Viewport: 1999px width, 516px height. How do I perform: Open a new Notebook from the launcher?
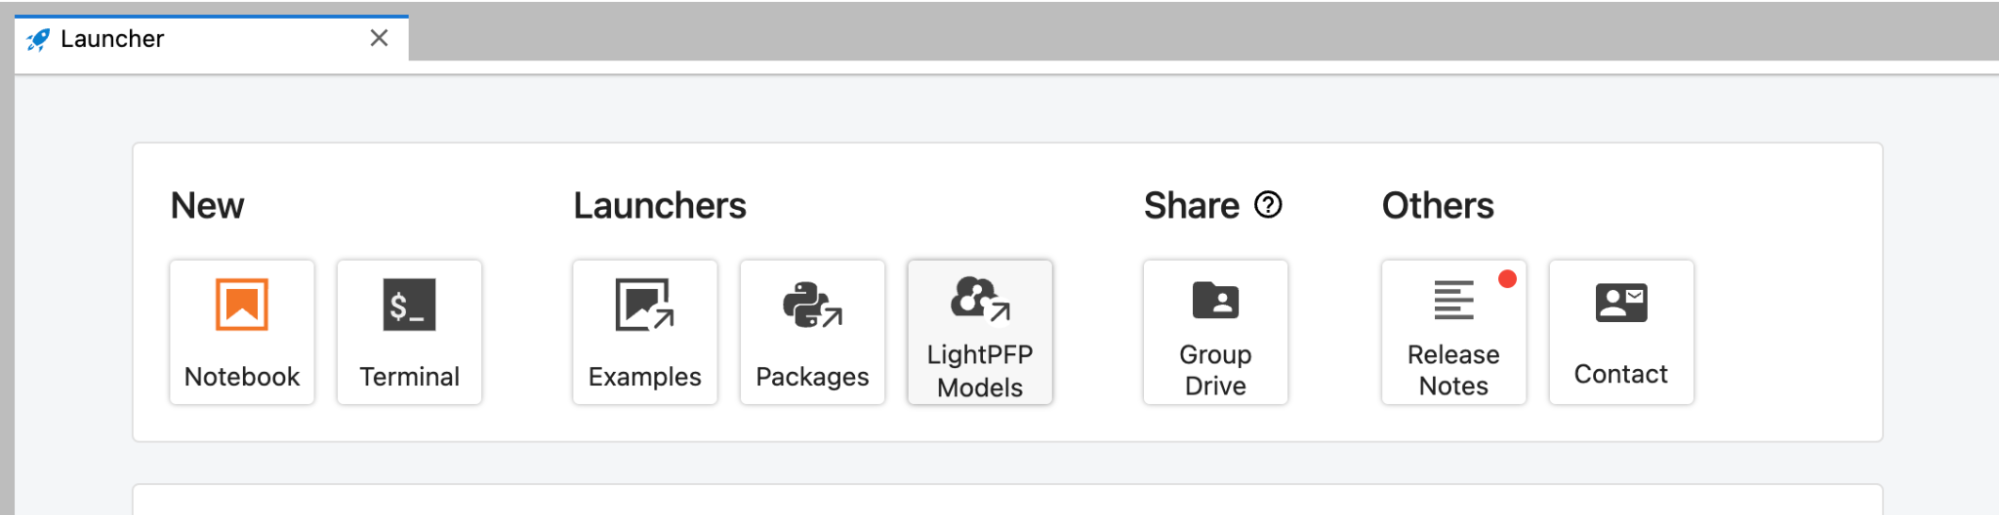pyautogui.click(x=242, y=332)
